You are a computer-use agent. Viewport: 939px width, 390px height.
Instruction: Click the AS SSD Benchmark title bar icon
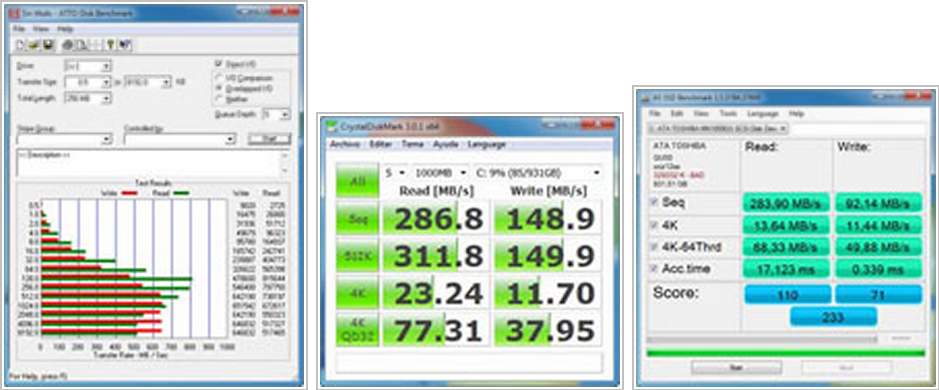(x=646, y=98)
